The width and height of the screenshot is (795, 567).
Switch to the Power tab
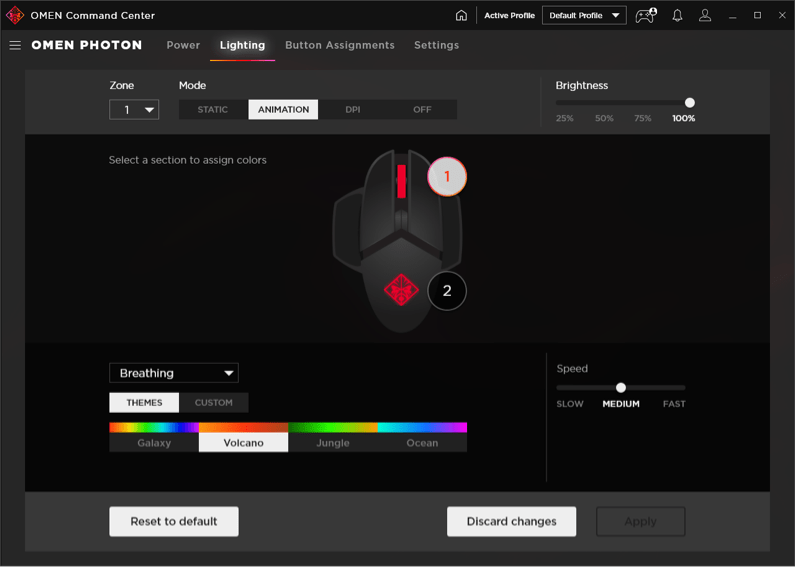pyautogui.click(x=183, y=45)
